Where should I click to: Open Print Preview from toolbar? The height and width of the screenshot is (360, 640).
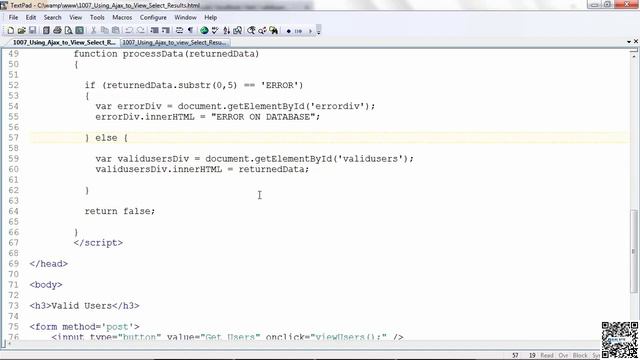click(x=68, y=31)
